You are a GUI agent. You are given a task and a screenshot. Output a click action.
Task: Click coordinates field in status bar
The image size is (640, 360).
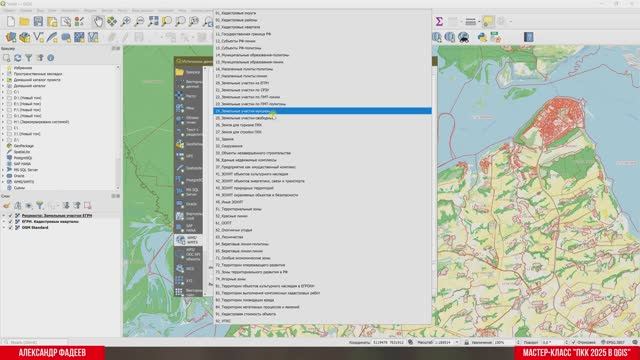click(x=388, y=342)
